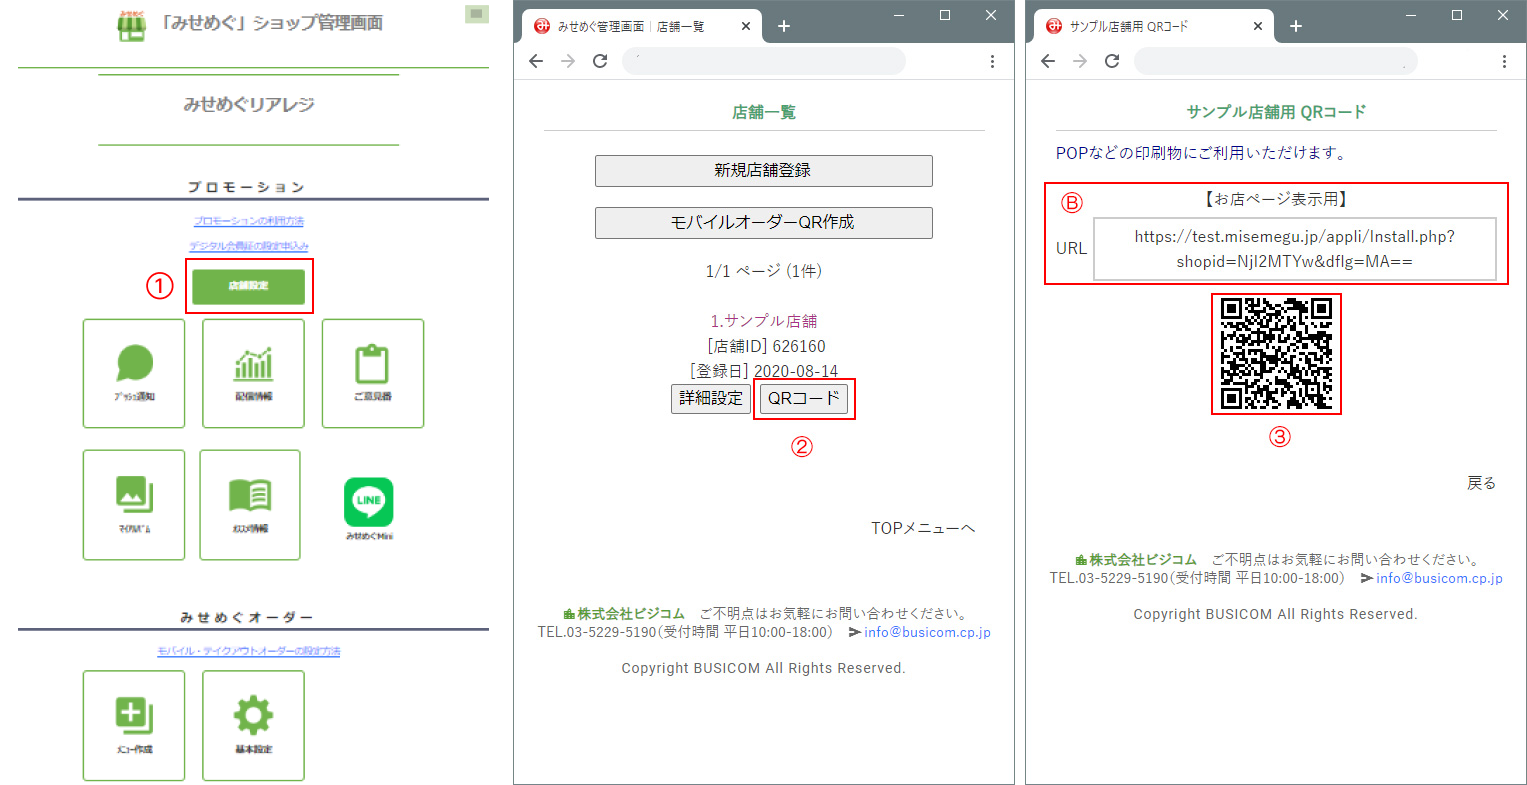Open a new tab beside サンプル店舗用 QRコード
This screenshot has height=785, width=1527.
1296,27
